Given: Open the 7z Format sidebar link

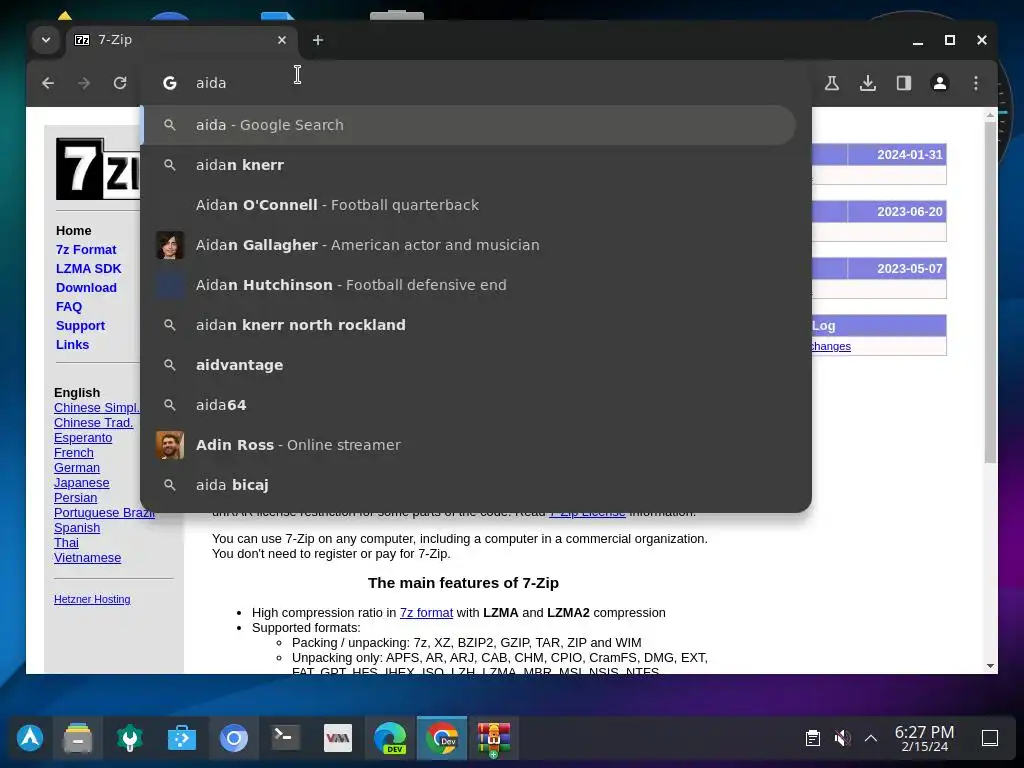Looking at the screenshot, I should (x=86, y=249).
